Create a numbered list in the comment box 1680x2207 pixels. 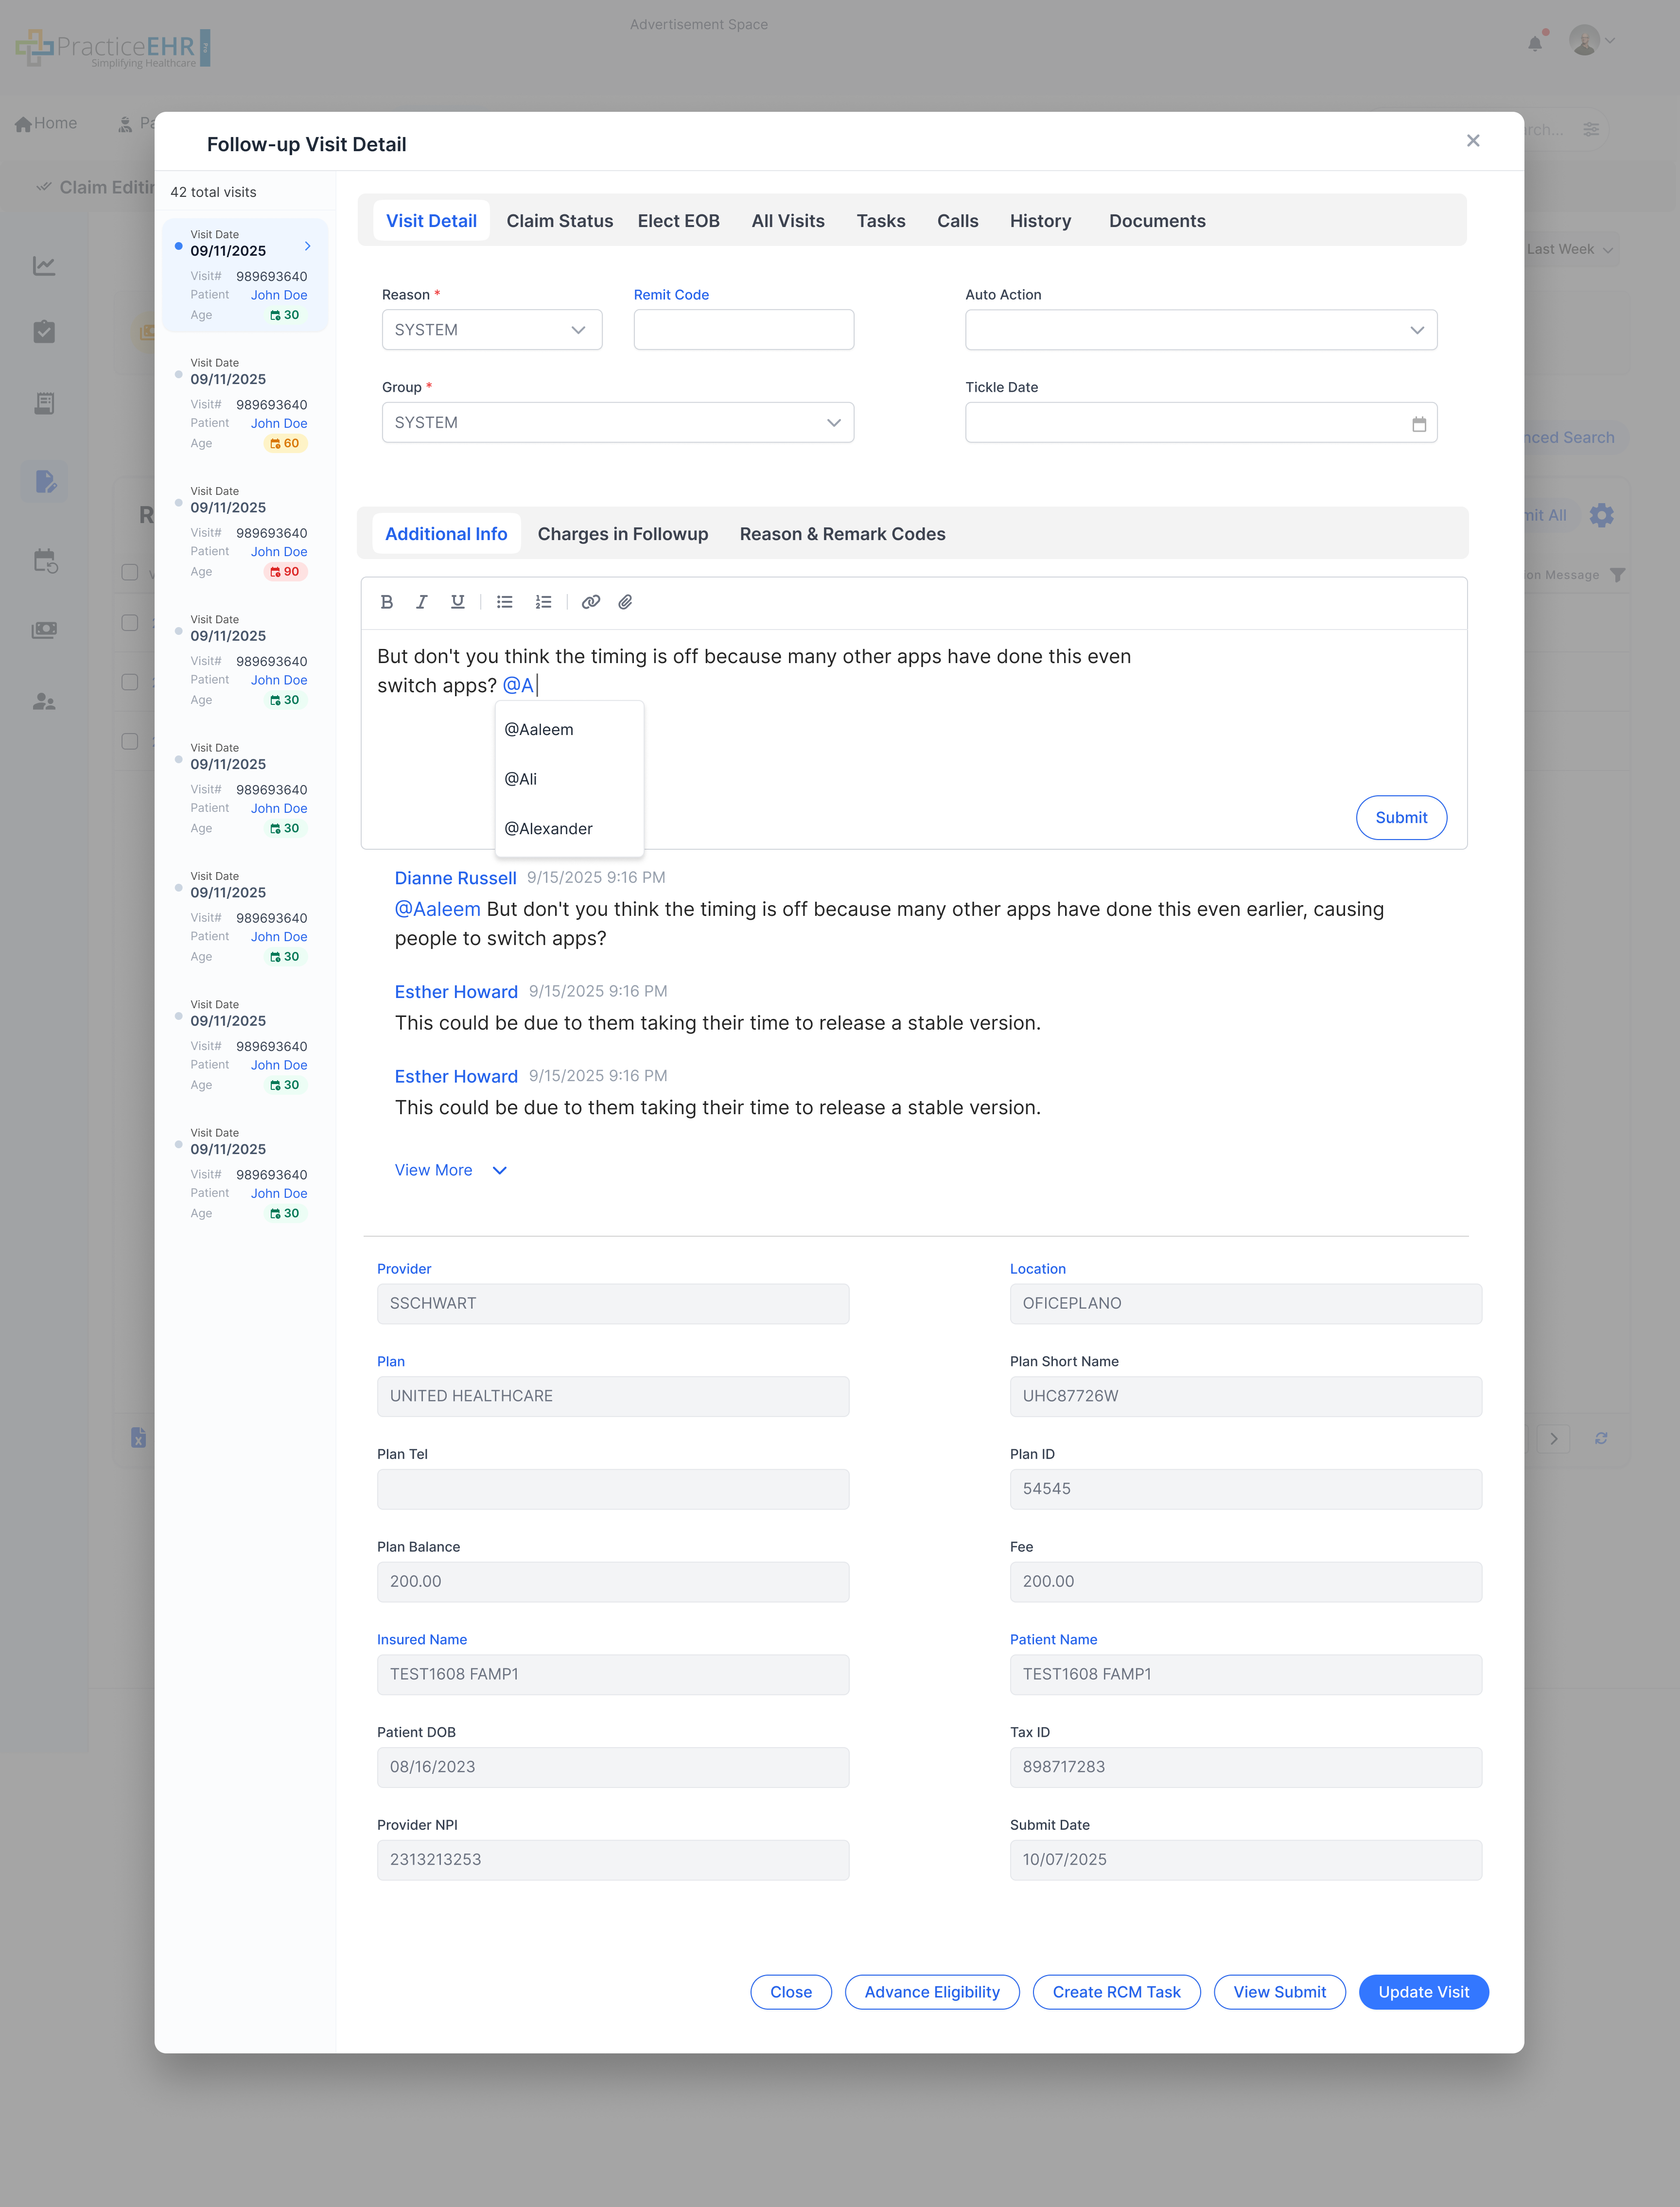(x=543, y=601)
